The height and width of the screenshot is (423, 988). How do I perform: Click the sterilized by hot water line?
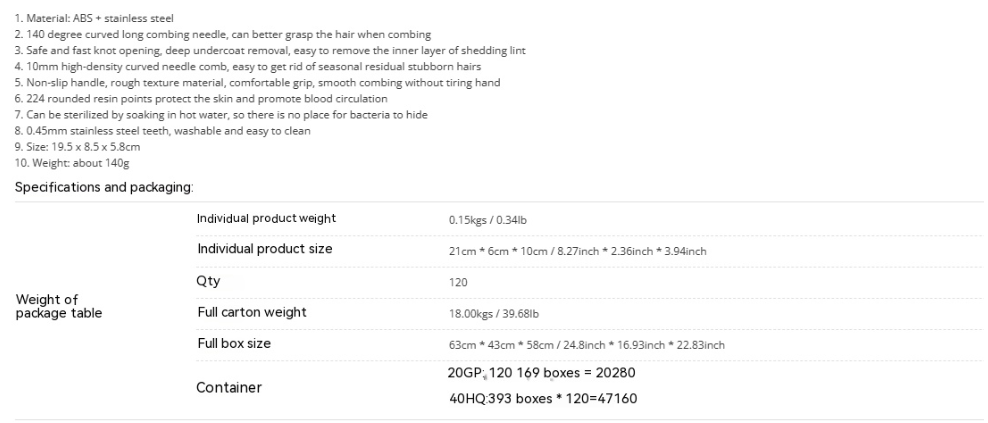click(x=222, y=115)
